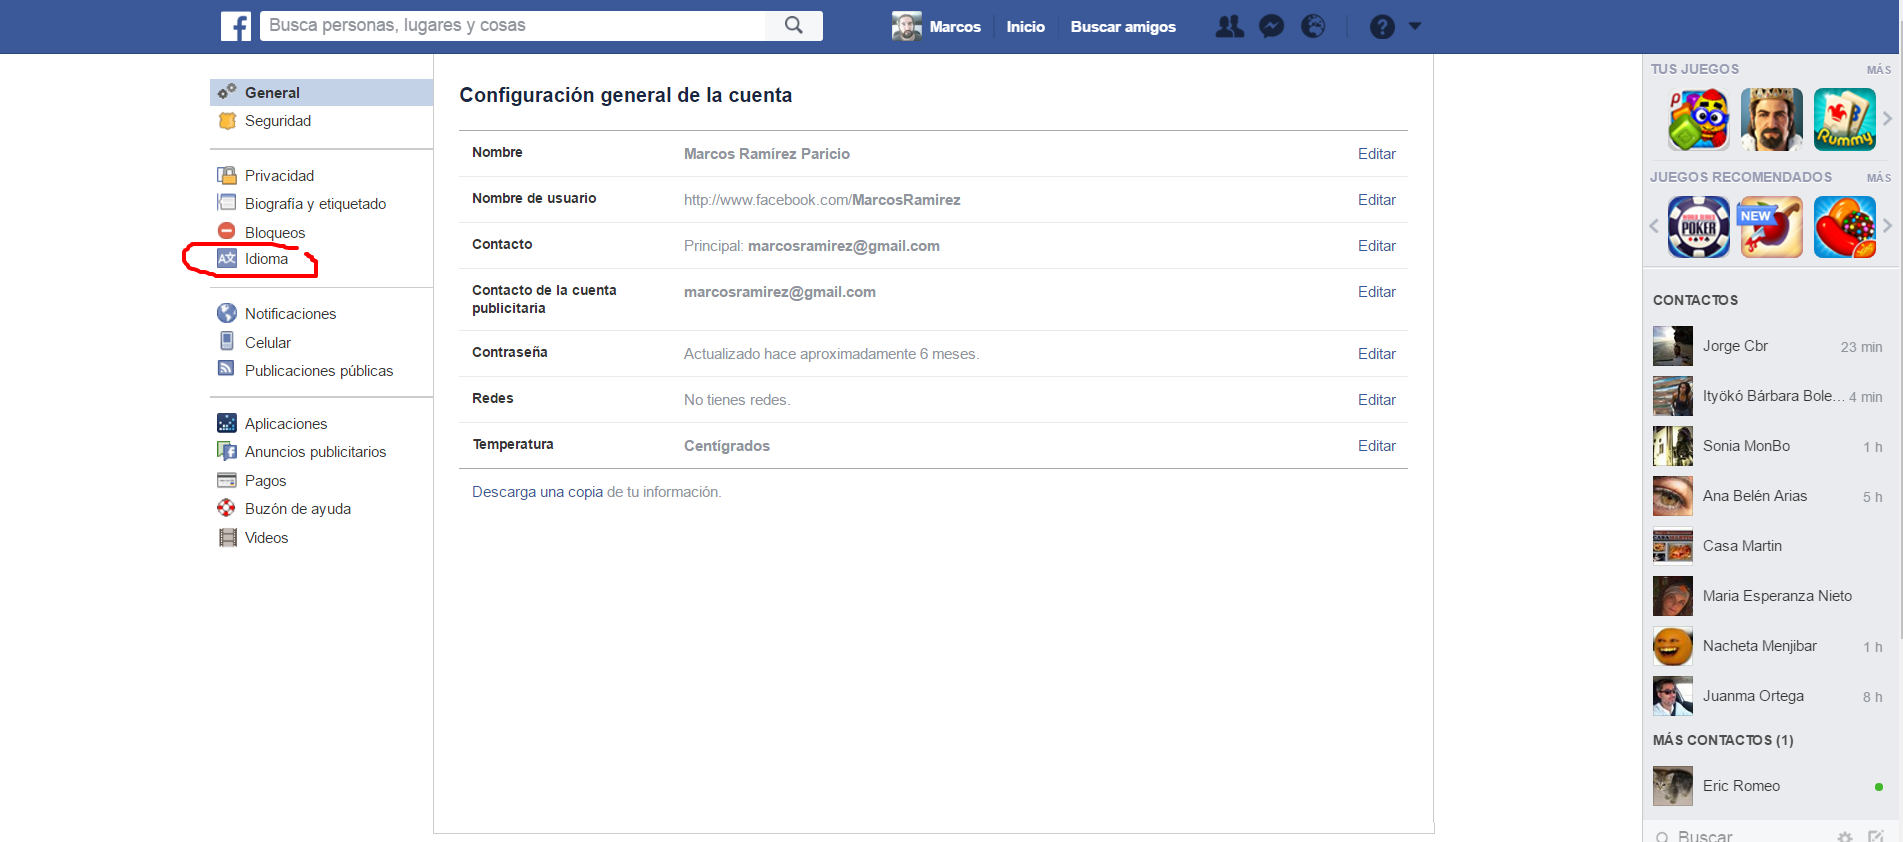Screen dimensions: 1903x842
Task: Open the Poker recommended game
Action: [1698, 227]
